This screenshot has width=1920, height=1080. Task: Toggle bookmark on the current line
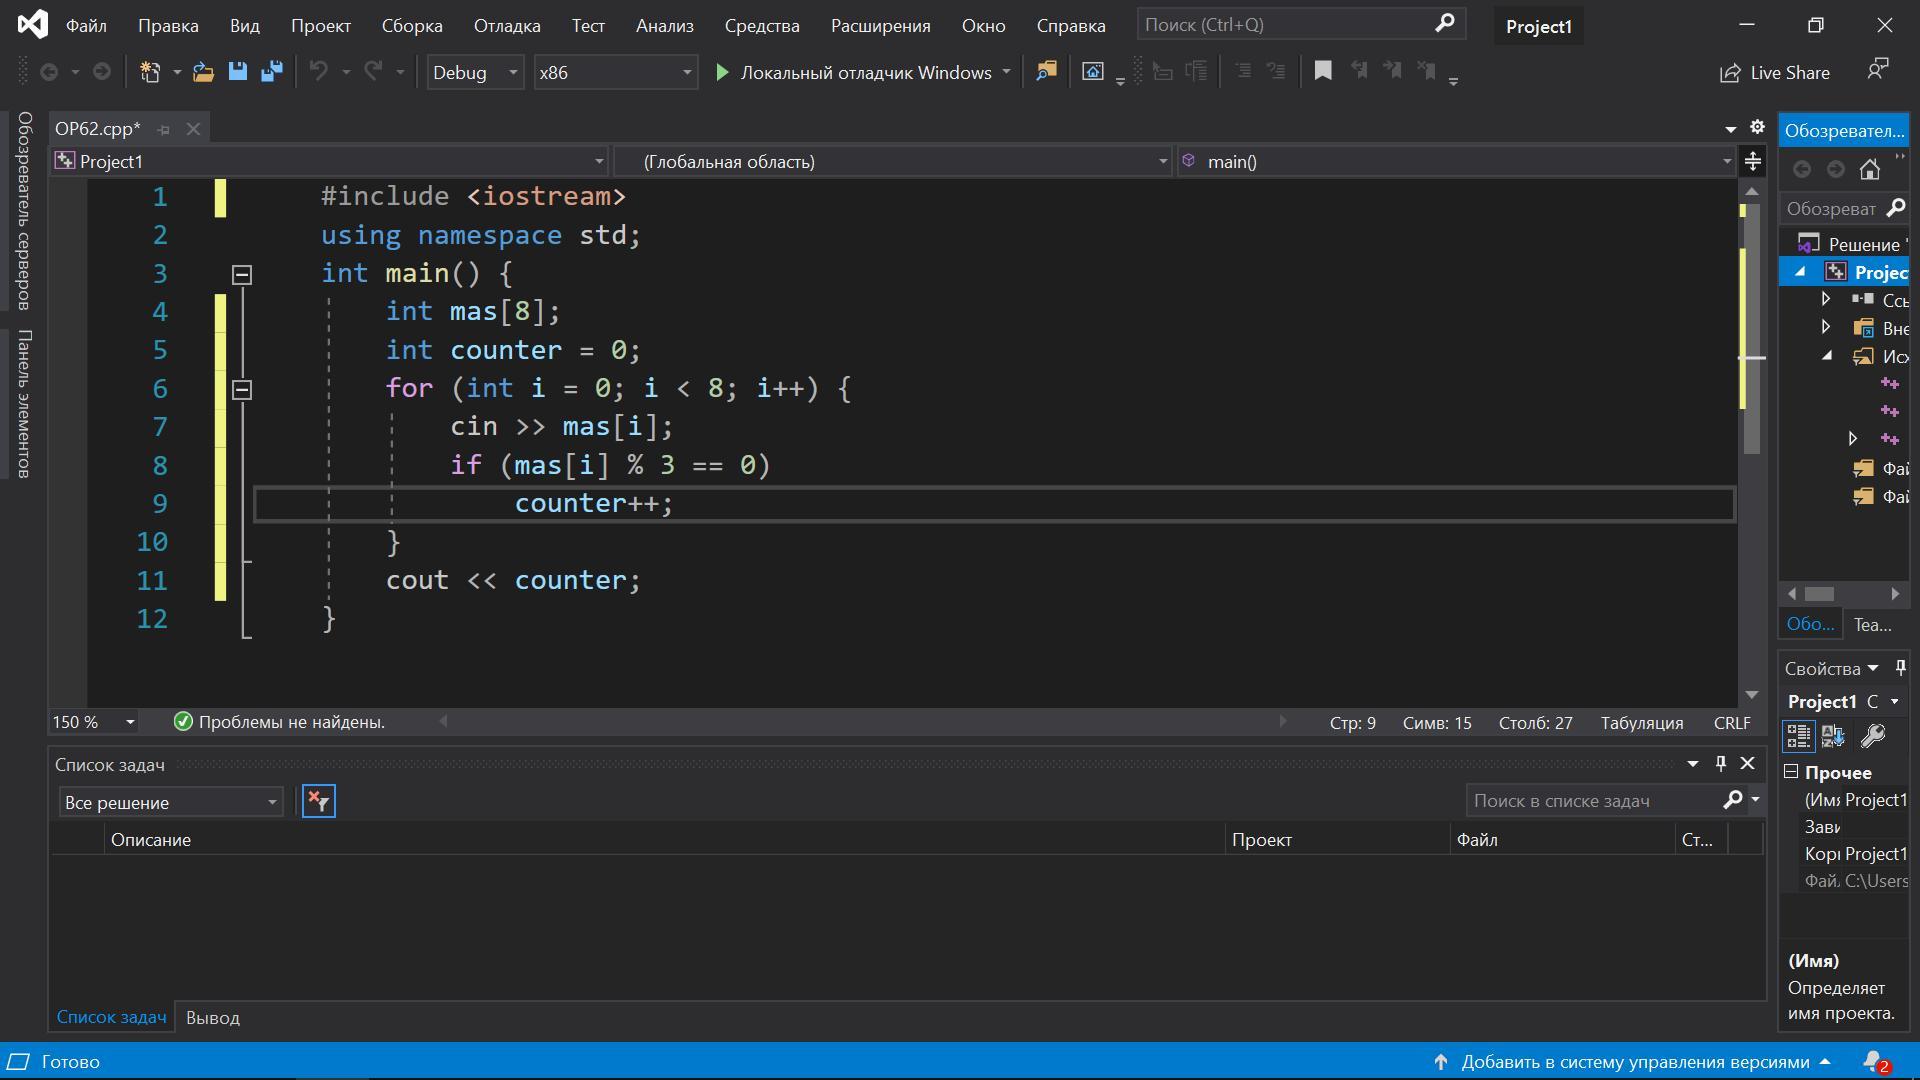pyautogui.click(x=1322, y=71)
